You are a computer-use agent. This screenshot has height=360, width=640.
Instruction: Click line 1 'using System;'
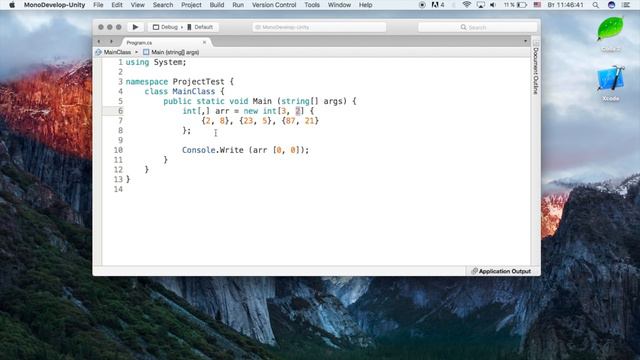click(156, 62)
